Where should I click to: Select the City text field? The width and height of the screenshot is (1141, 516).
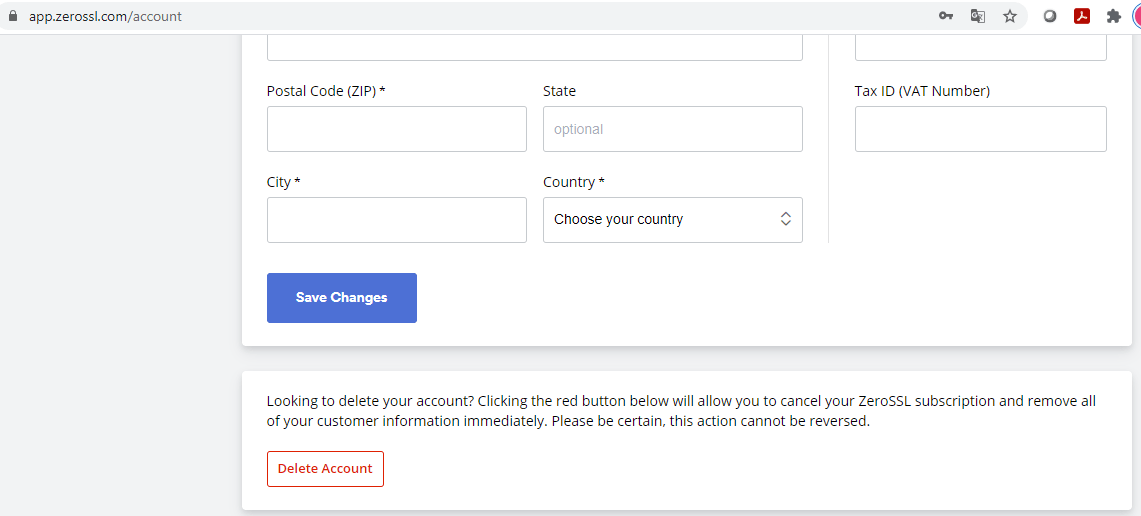[397, 219]
